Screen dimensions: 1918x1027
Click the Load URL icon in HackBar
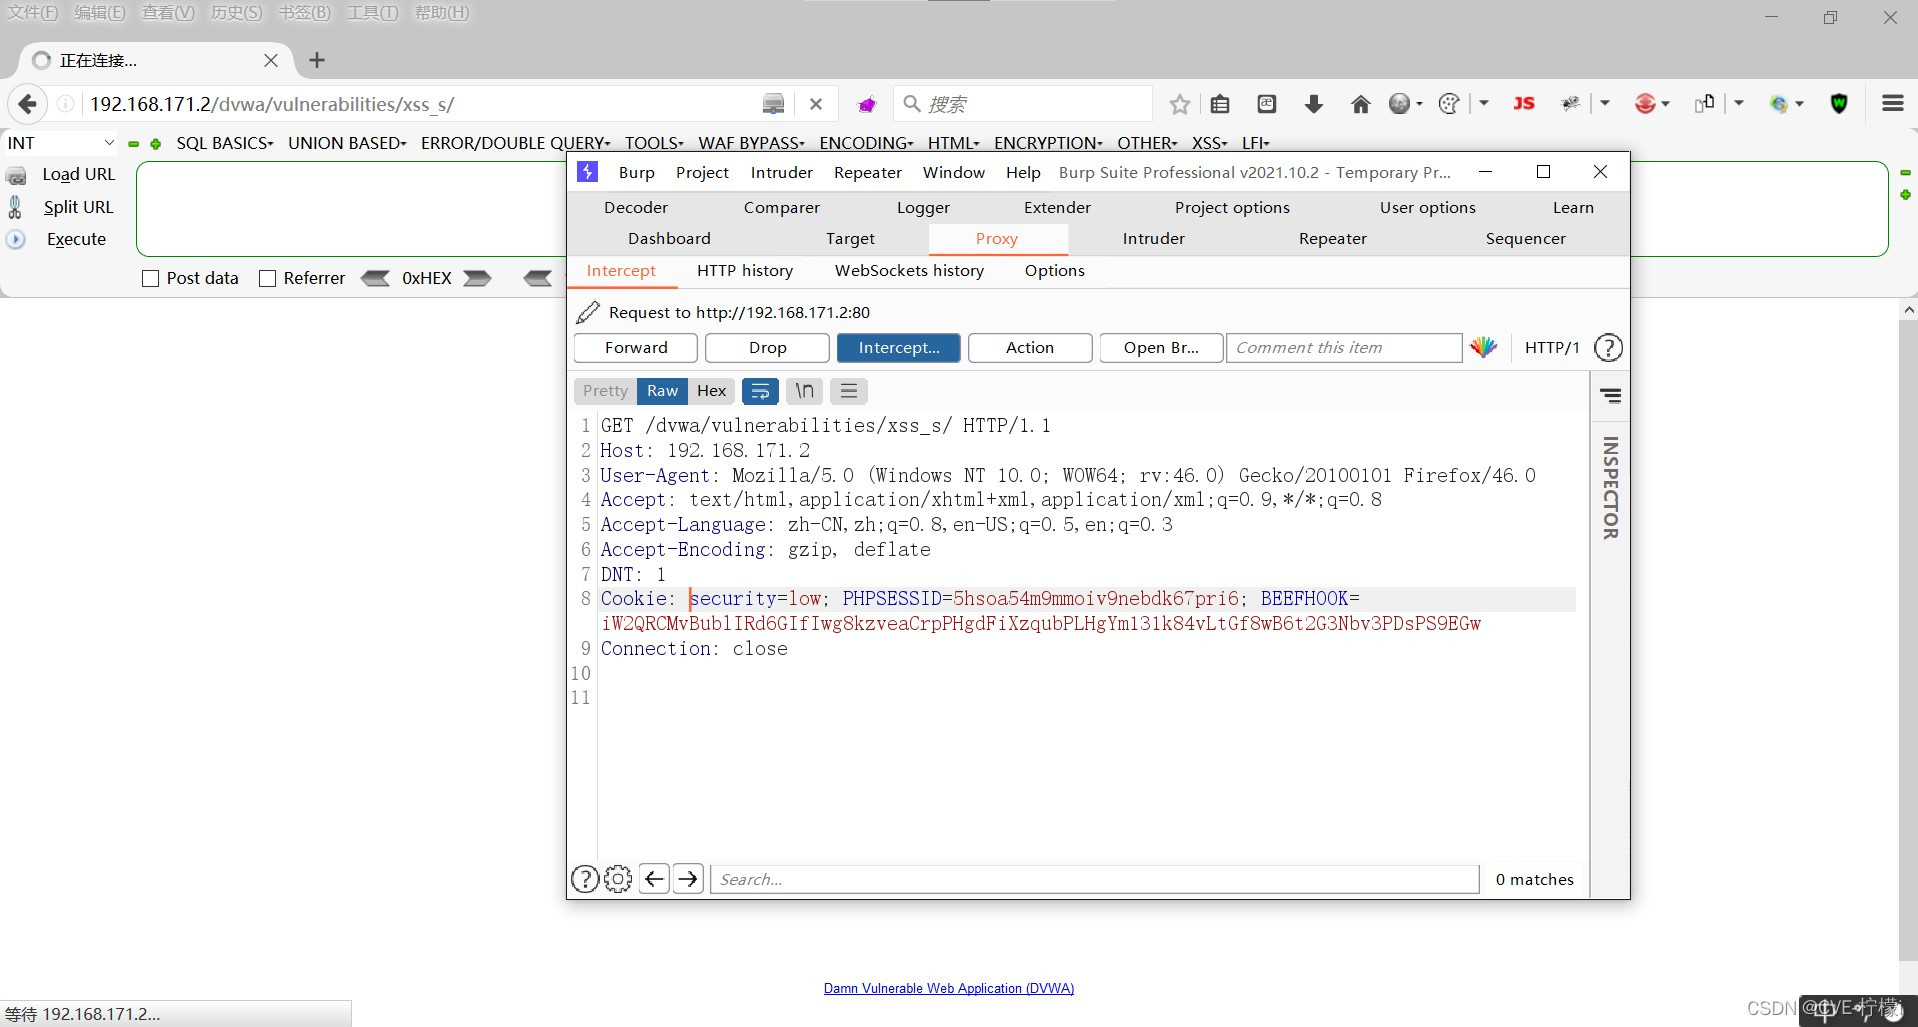pos(16,175)
